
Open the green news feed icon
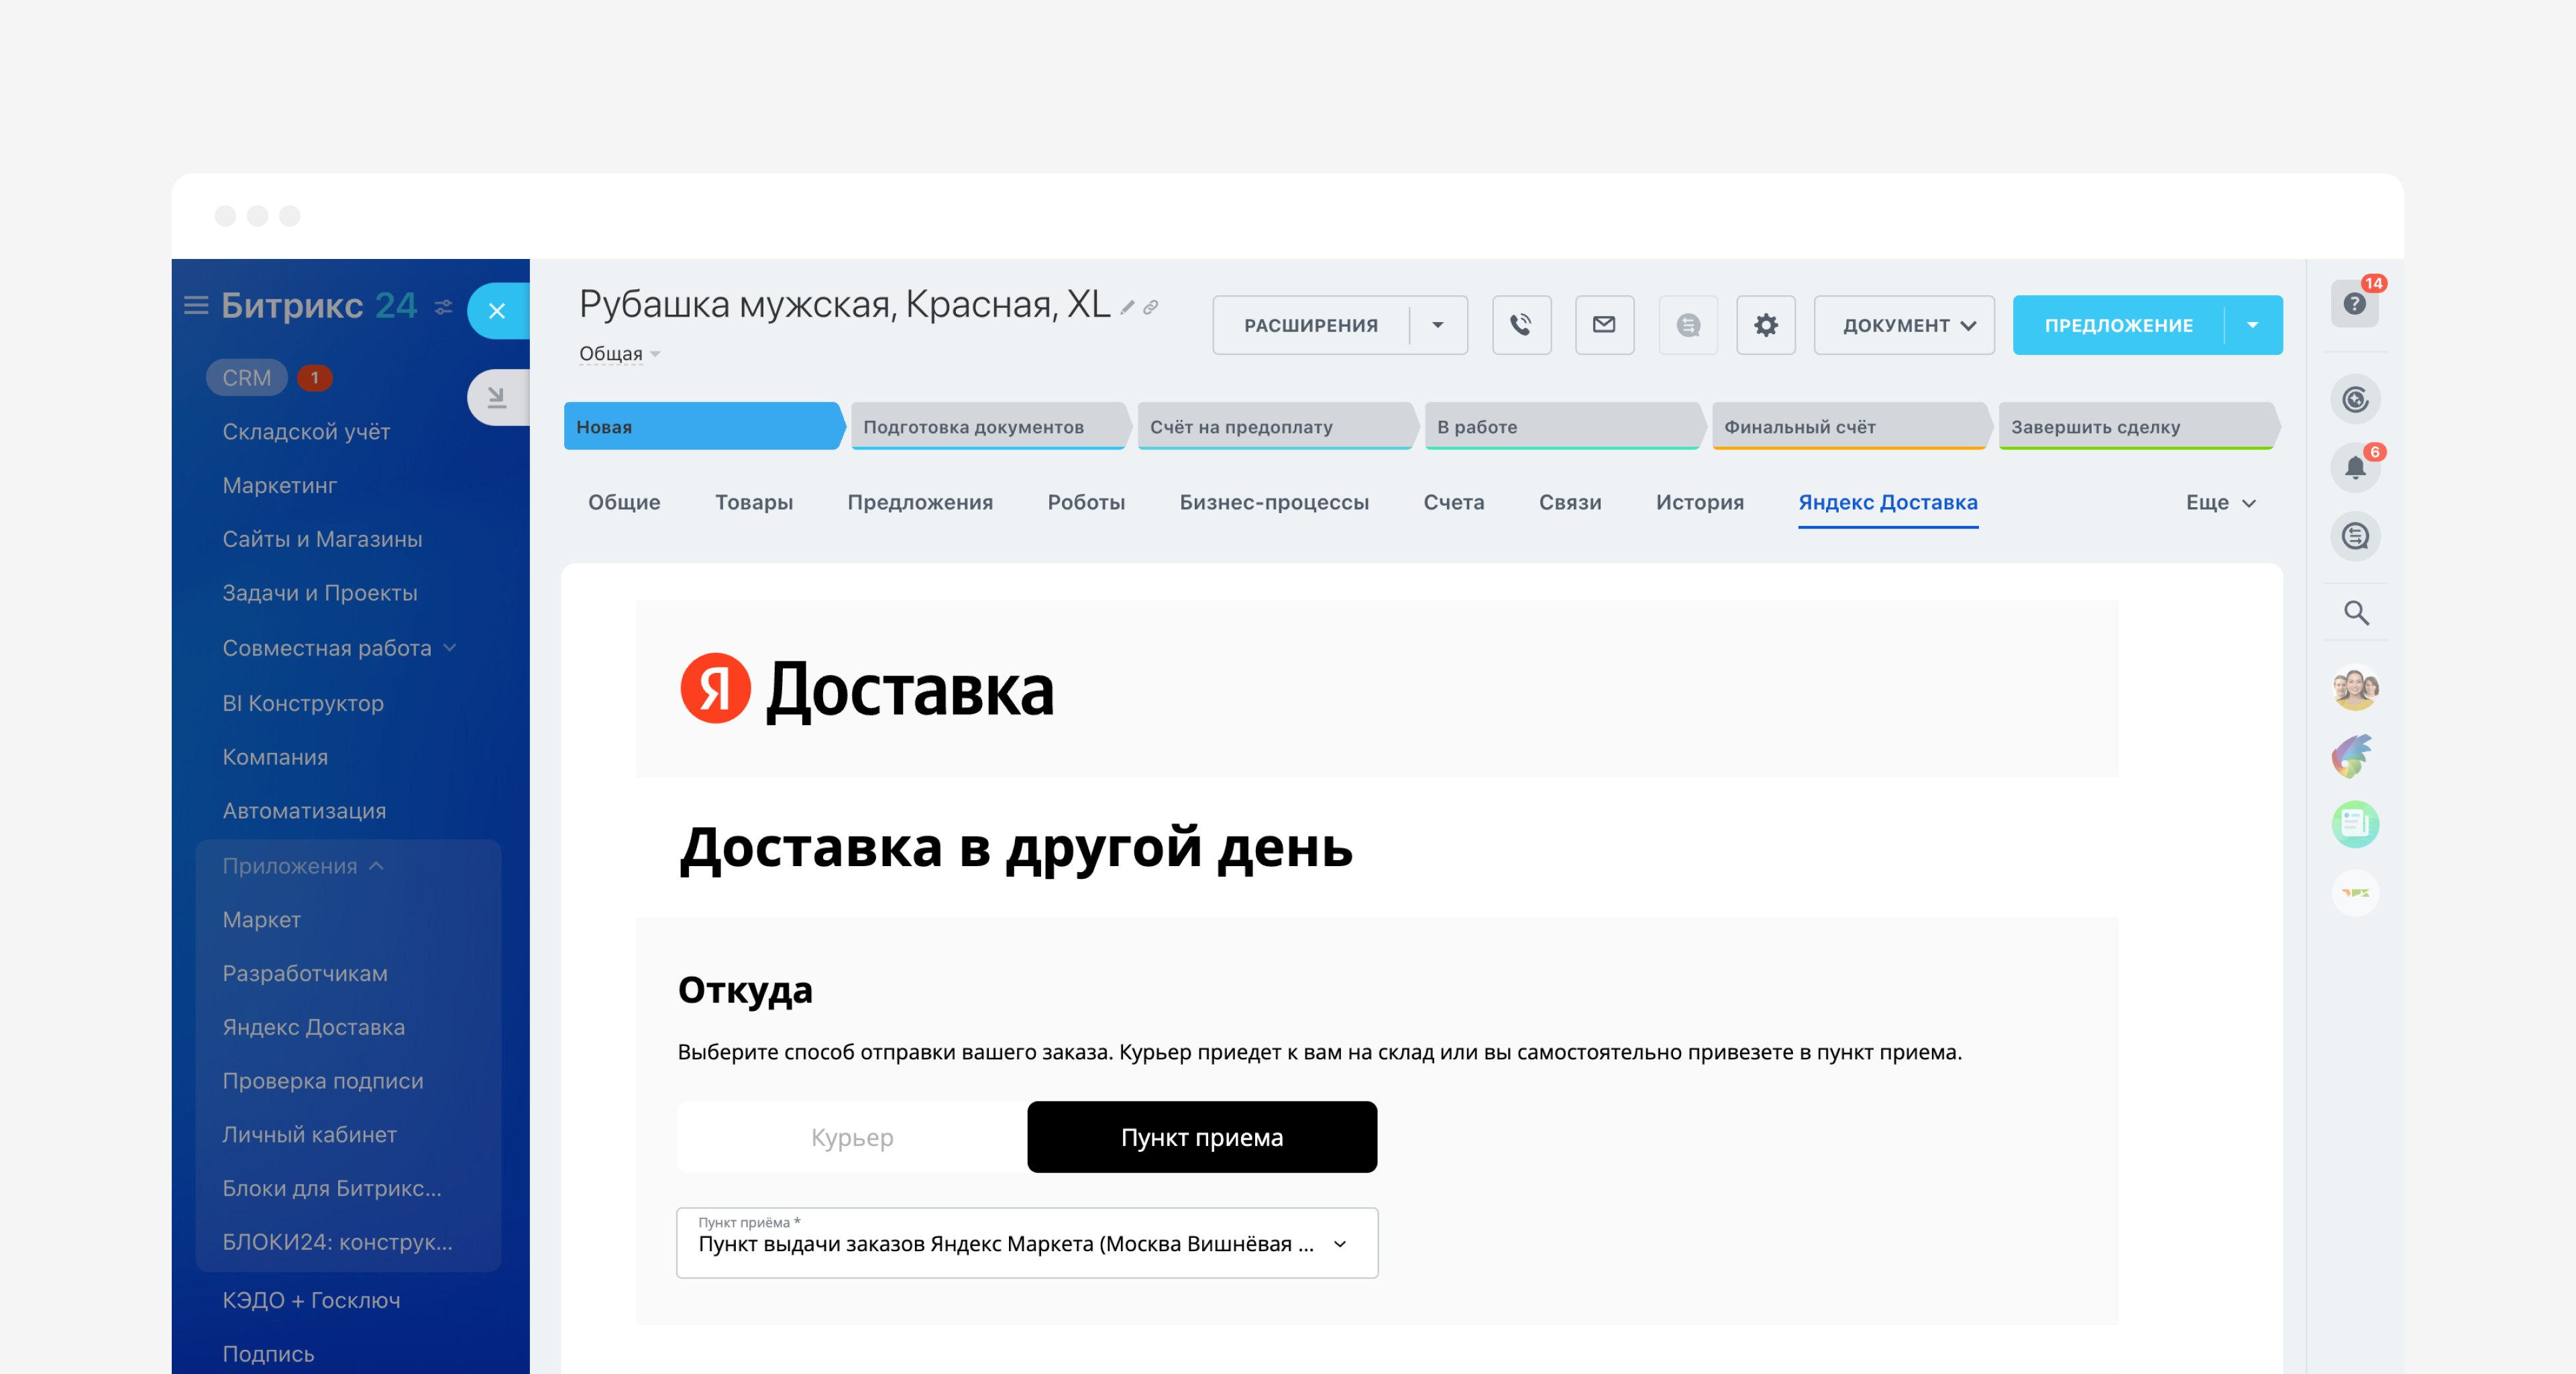coord(2355,824)
